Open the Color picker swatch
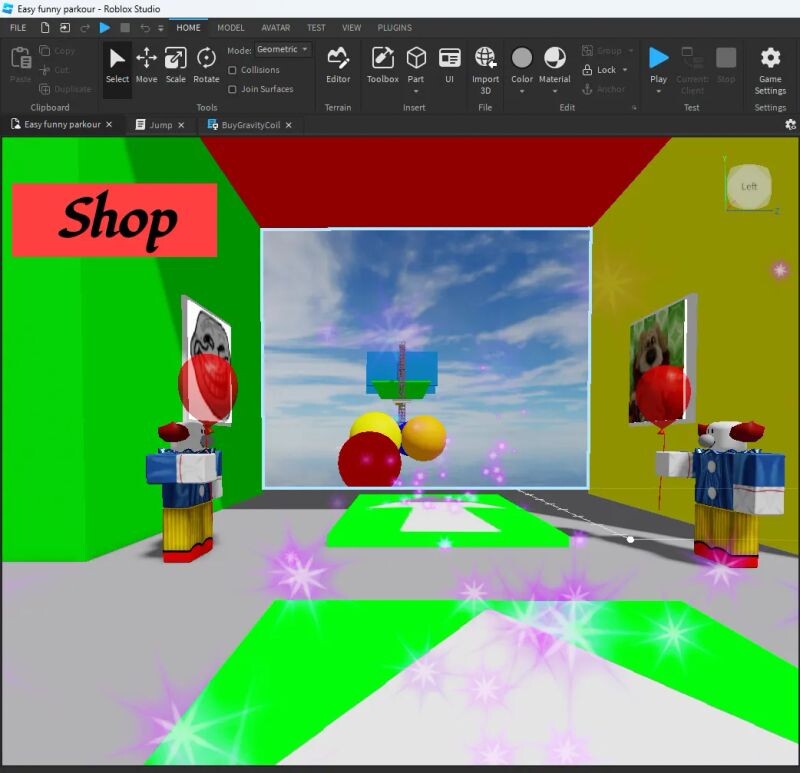Screen dimensions: 800x773 tap(522, 59)
